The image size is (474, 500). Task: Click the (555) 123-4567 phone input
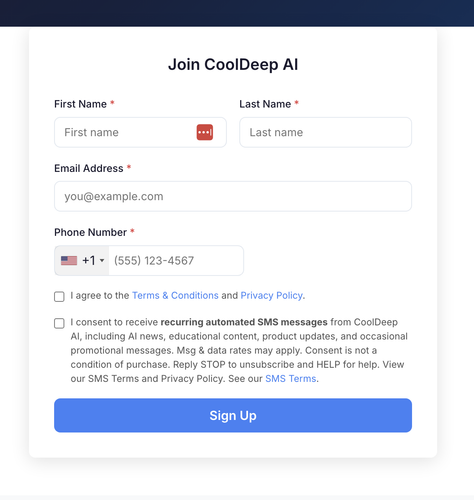coord(176,261)
